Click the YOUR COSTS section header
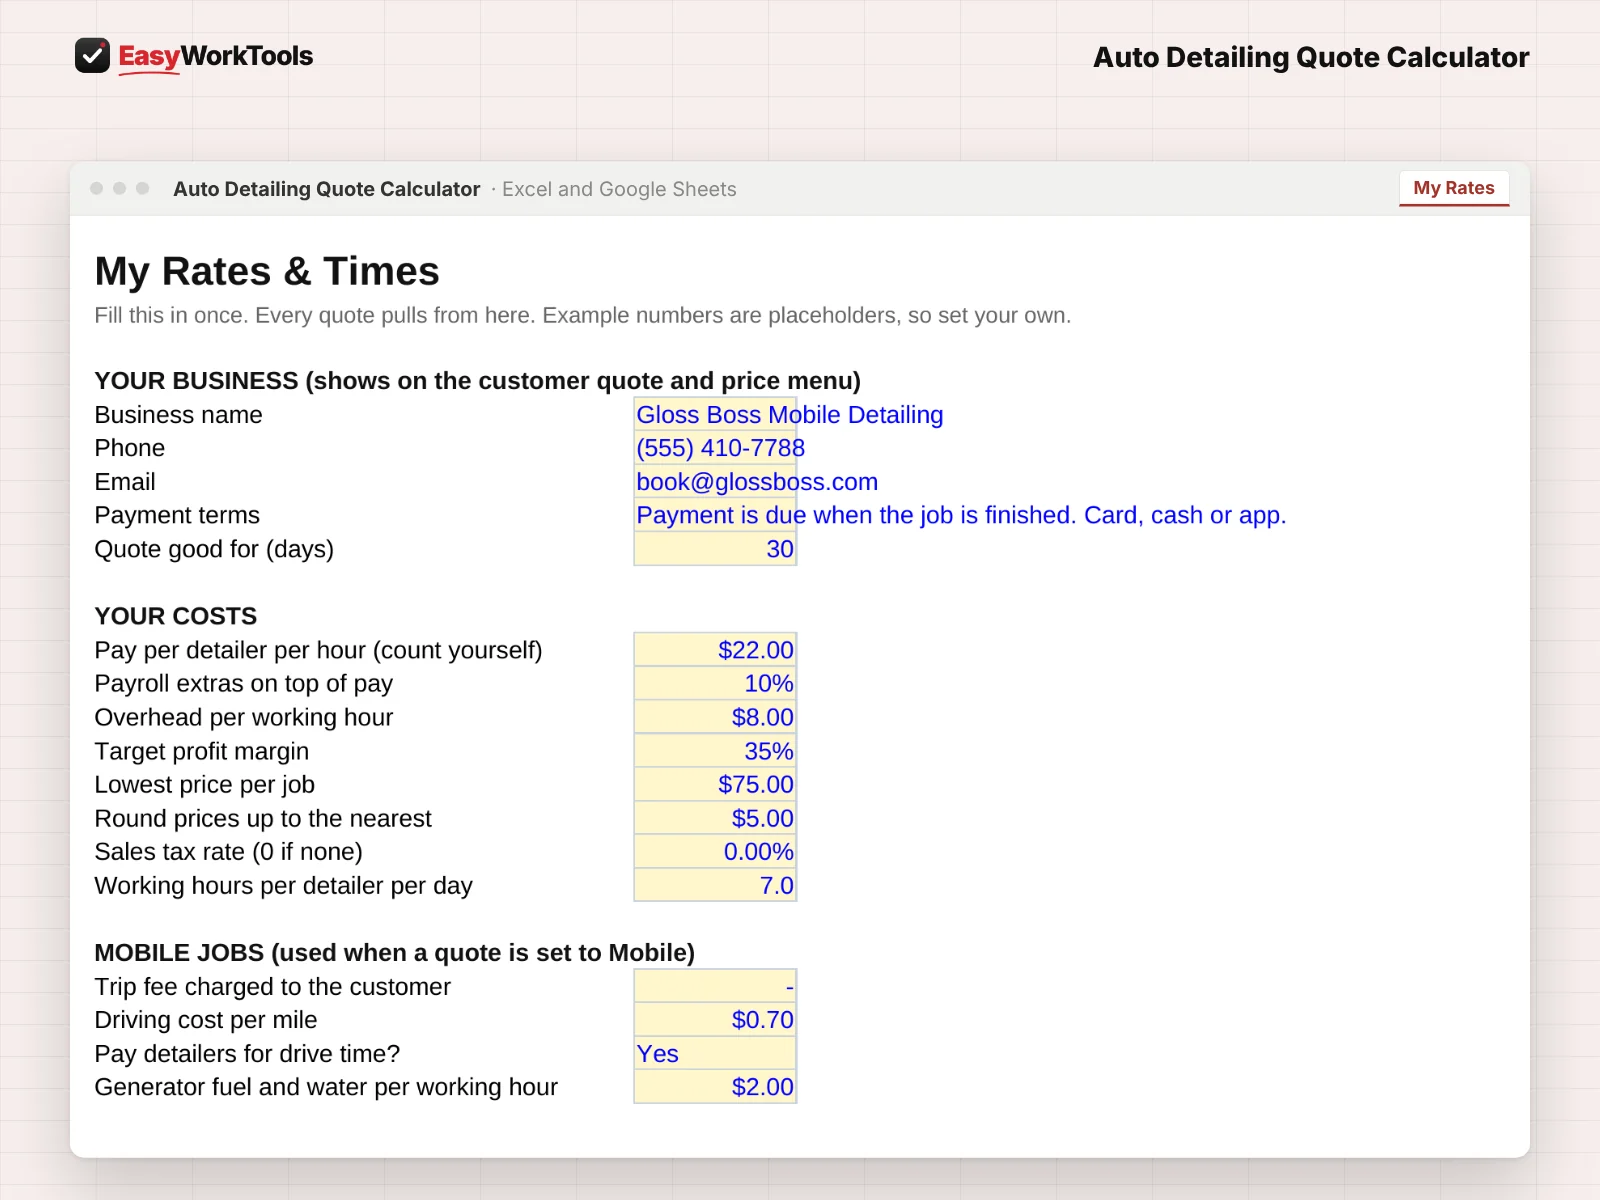Image resolution: width=1600 pixels, height=1200 pixels. [x=176, y=616]
